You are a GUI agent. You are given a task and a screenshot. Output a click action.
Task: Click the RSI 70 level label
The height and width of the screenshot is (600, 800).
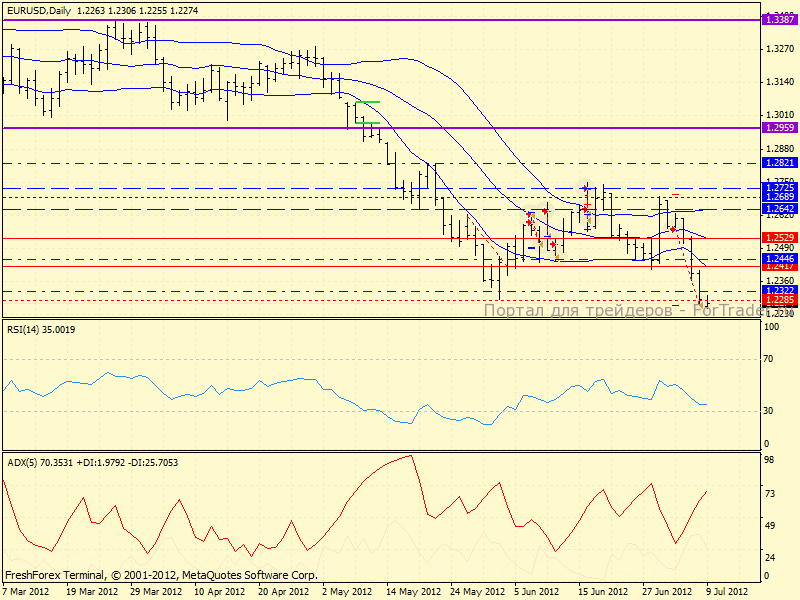tap(770, 357)
